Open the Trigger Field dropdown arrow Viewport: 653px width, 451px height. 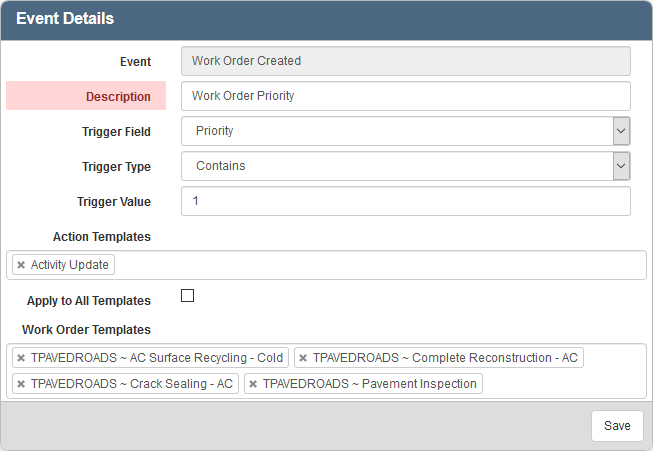click(x=621, y=131)
